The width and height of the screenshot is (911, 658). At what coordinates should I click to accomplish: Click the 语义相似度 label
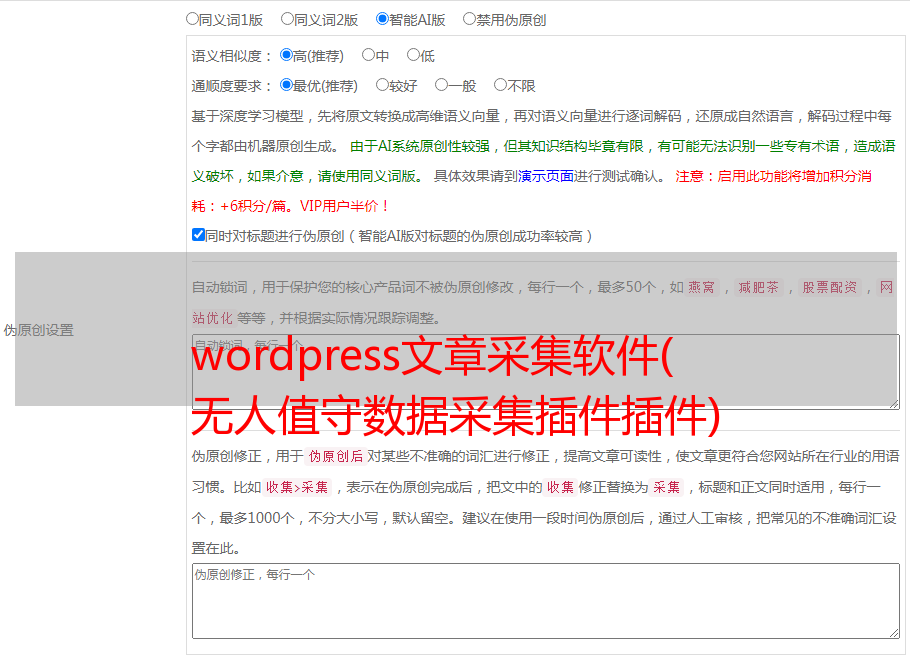pyautogui.click(x=231, y=56)
